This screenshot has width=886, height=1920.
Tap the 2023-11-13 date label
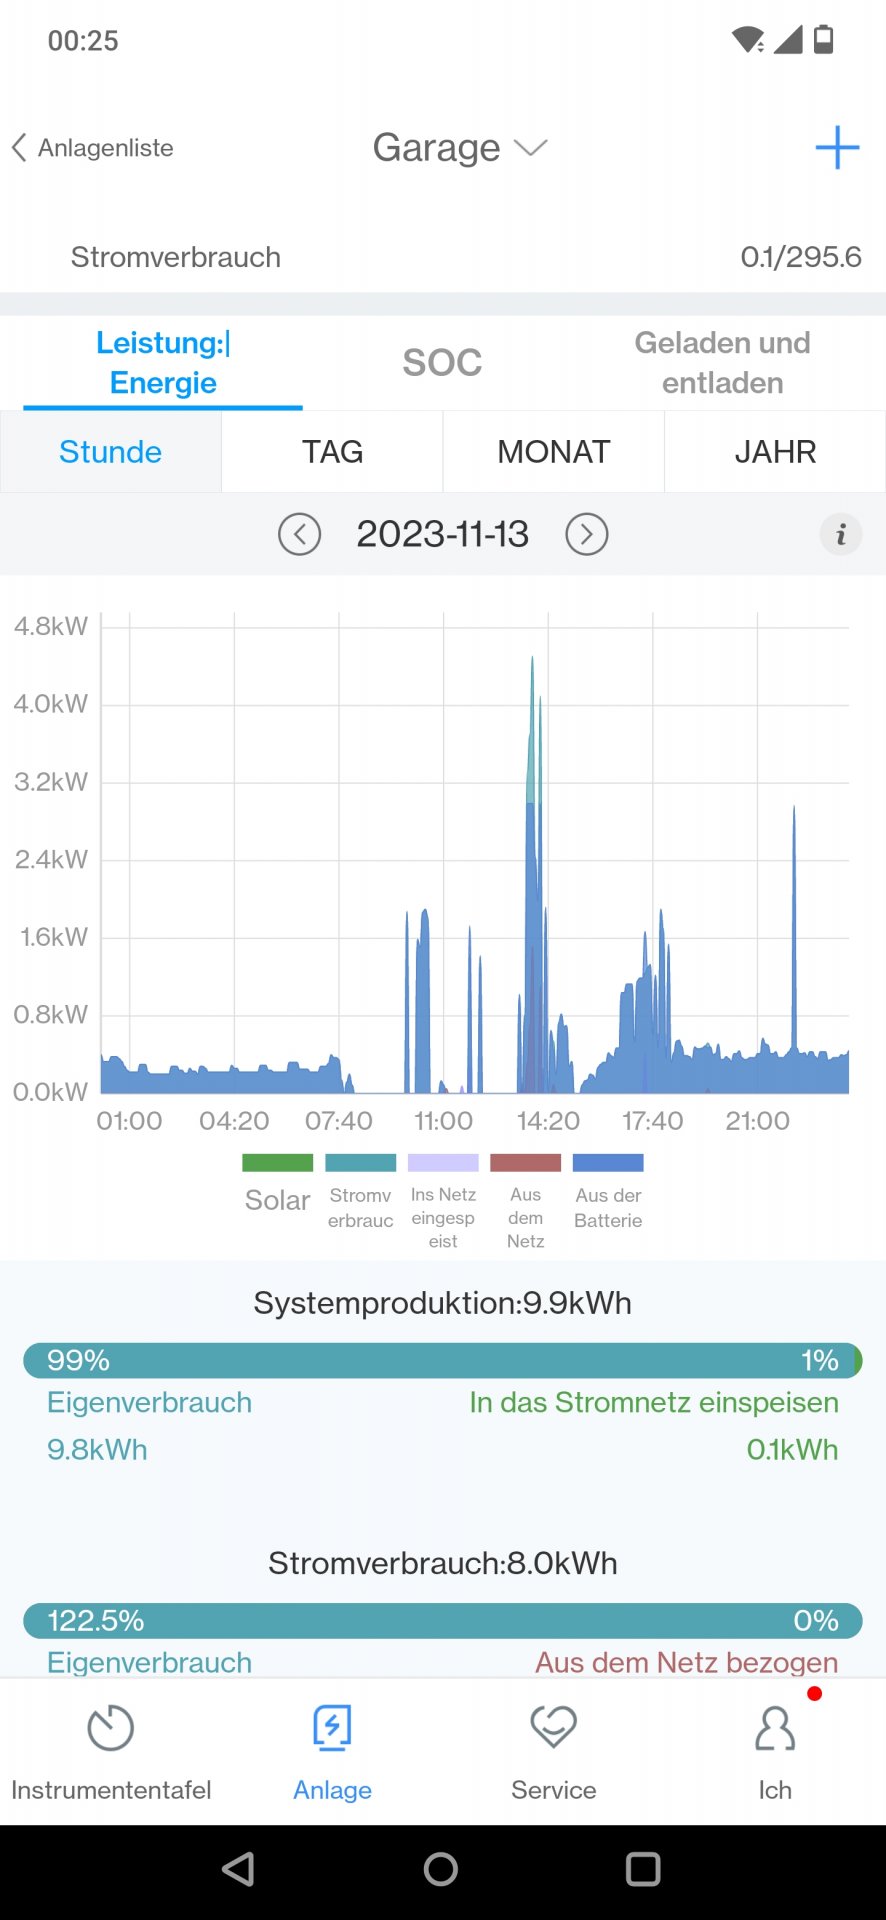(442, 534)
